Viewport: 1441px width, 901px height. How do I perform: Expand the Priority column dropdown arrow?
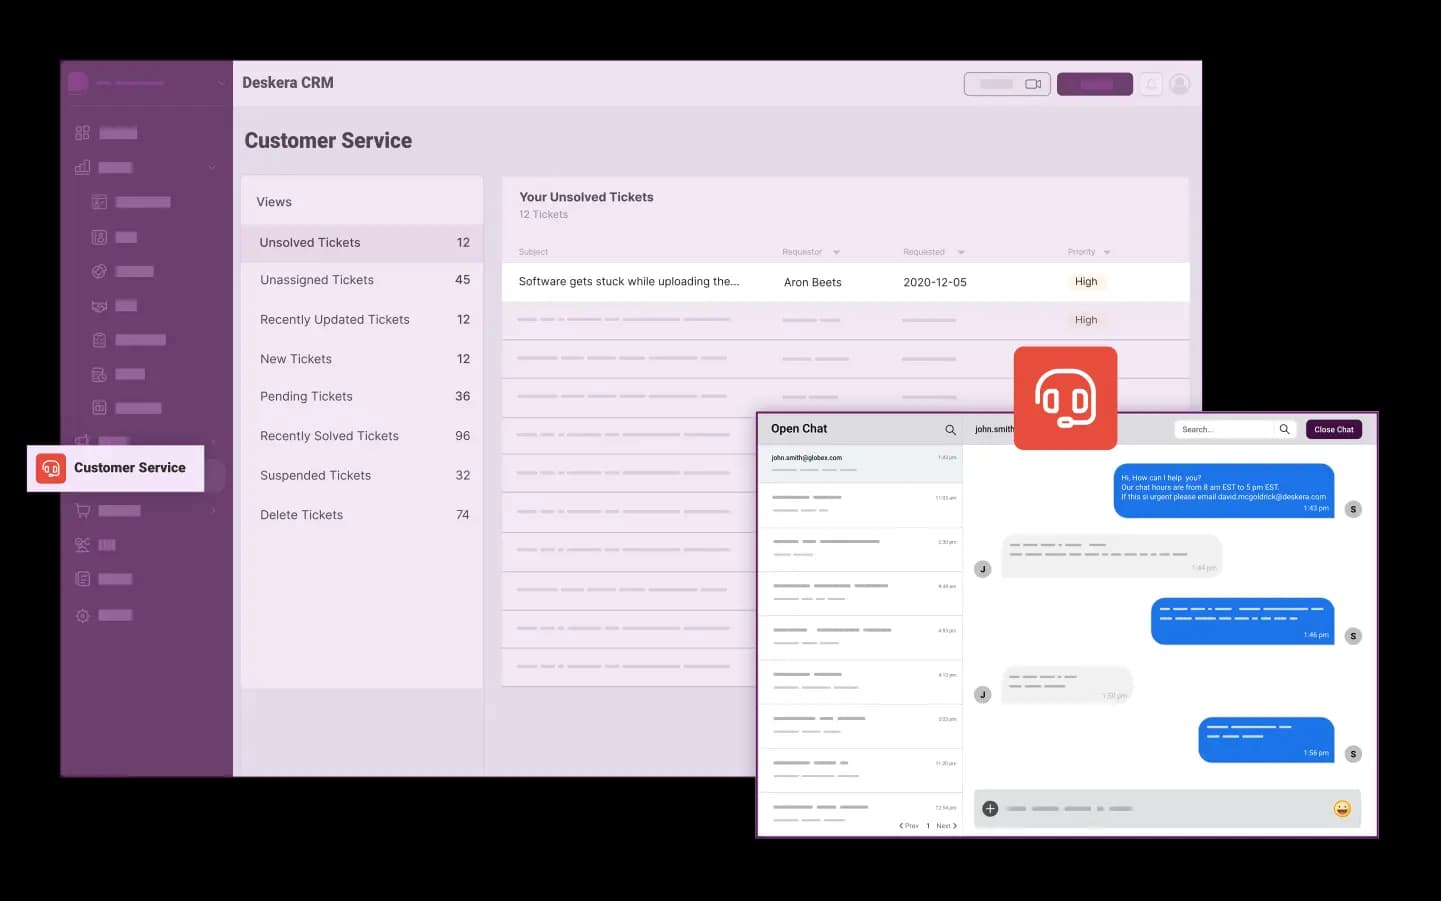tap(1107, 253)
